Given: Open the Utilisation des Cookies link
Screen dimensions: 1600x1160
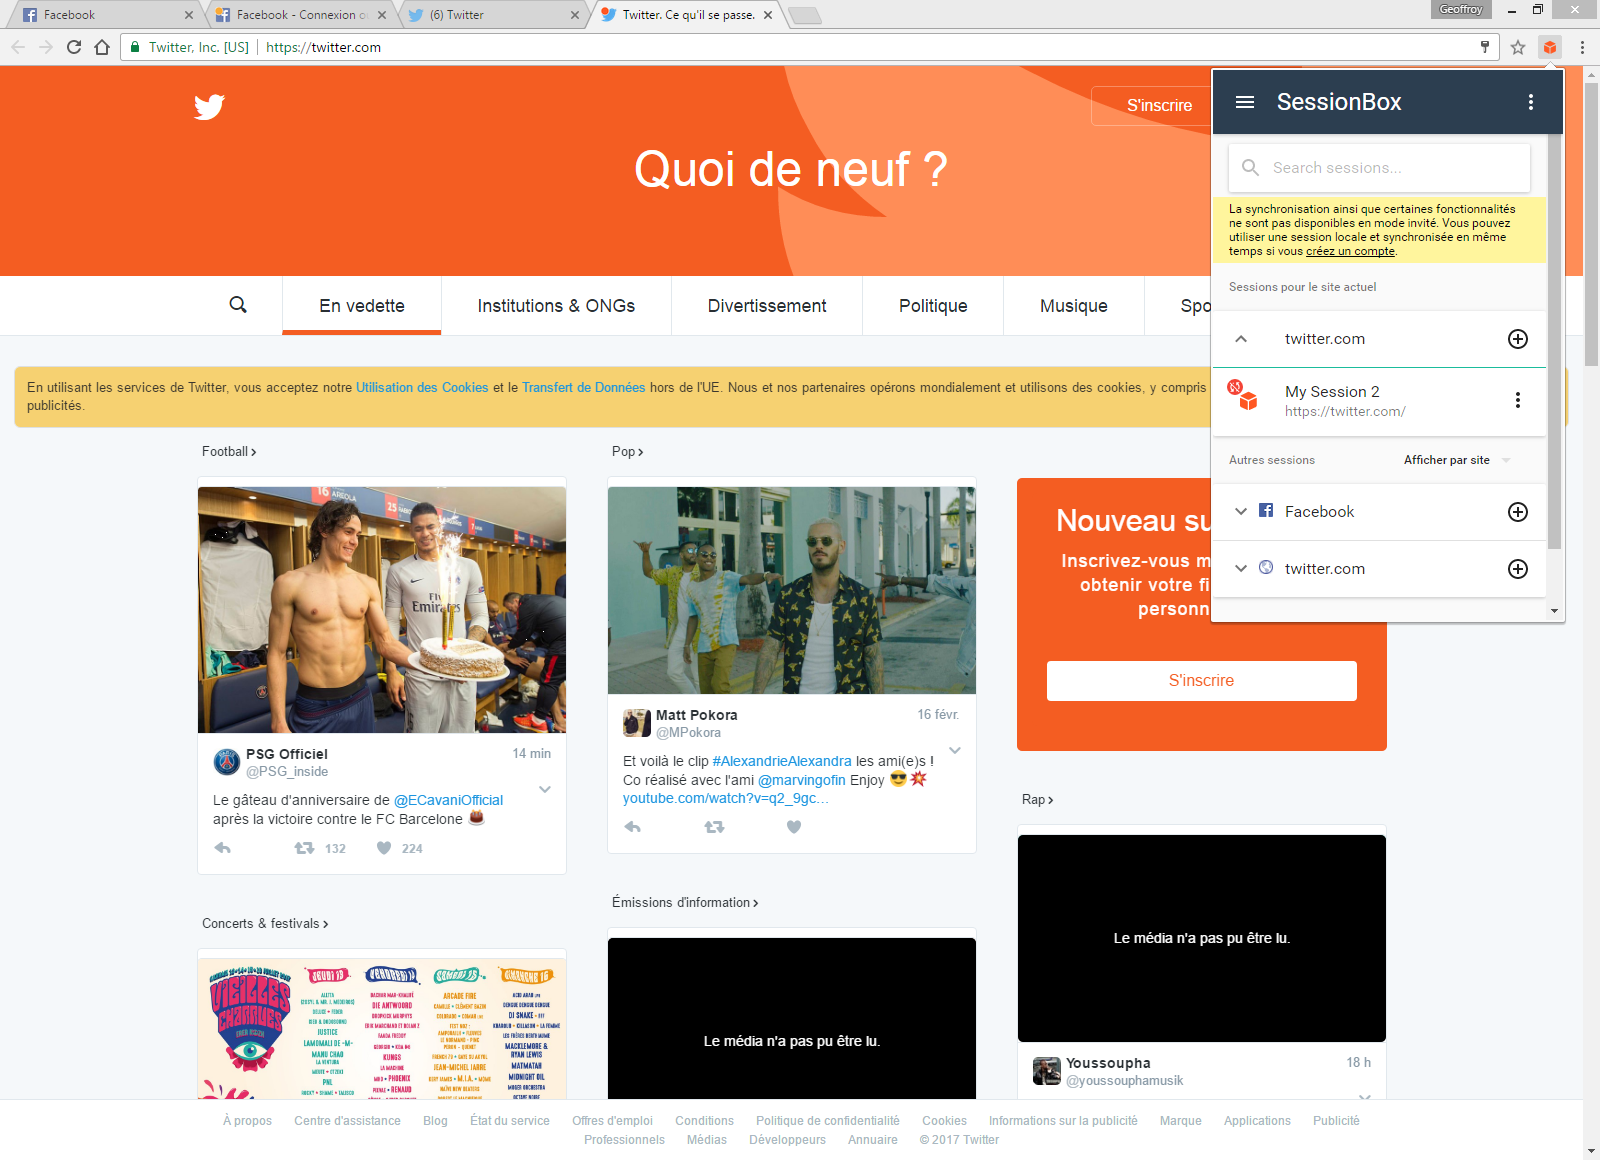Looking at the screenshot, I should (x=422, y=388).
